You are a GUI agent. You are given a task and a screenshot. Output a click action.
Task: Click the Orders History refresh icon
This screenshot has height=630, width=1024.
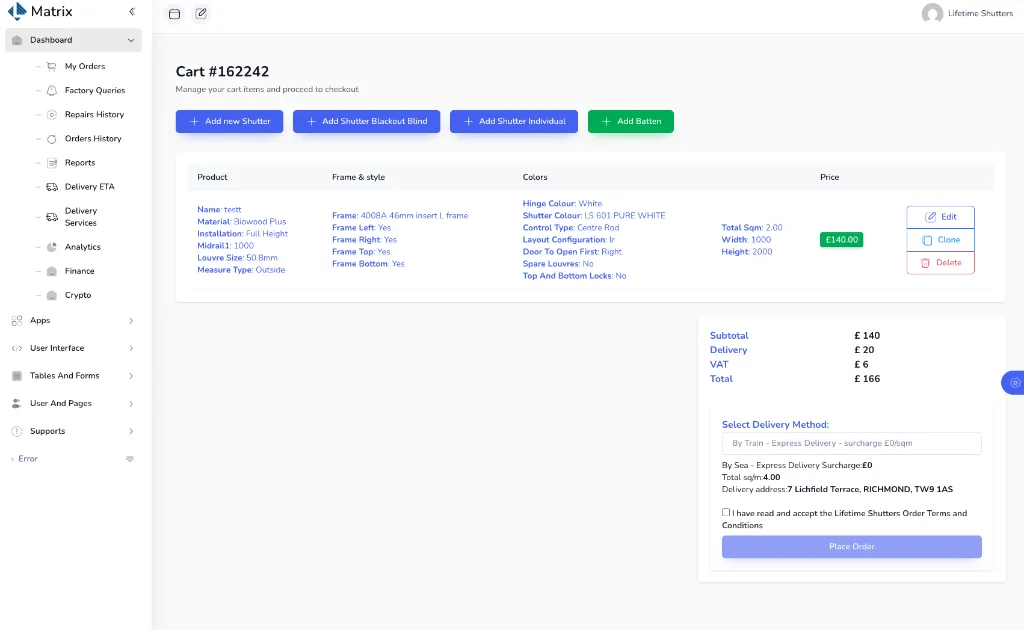tap(52, 139)
